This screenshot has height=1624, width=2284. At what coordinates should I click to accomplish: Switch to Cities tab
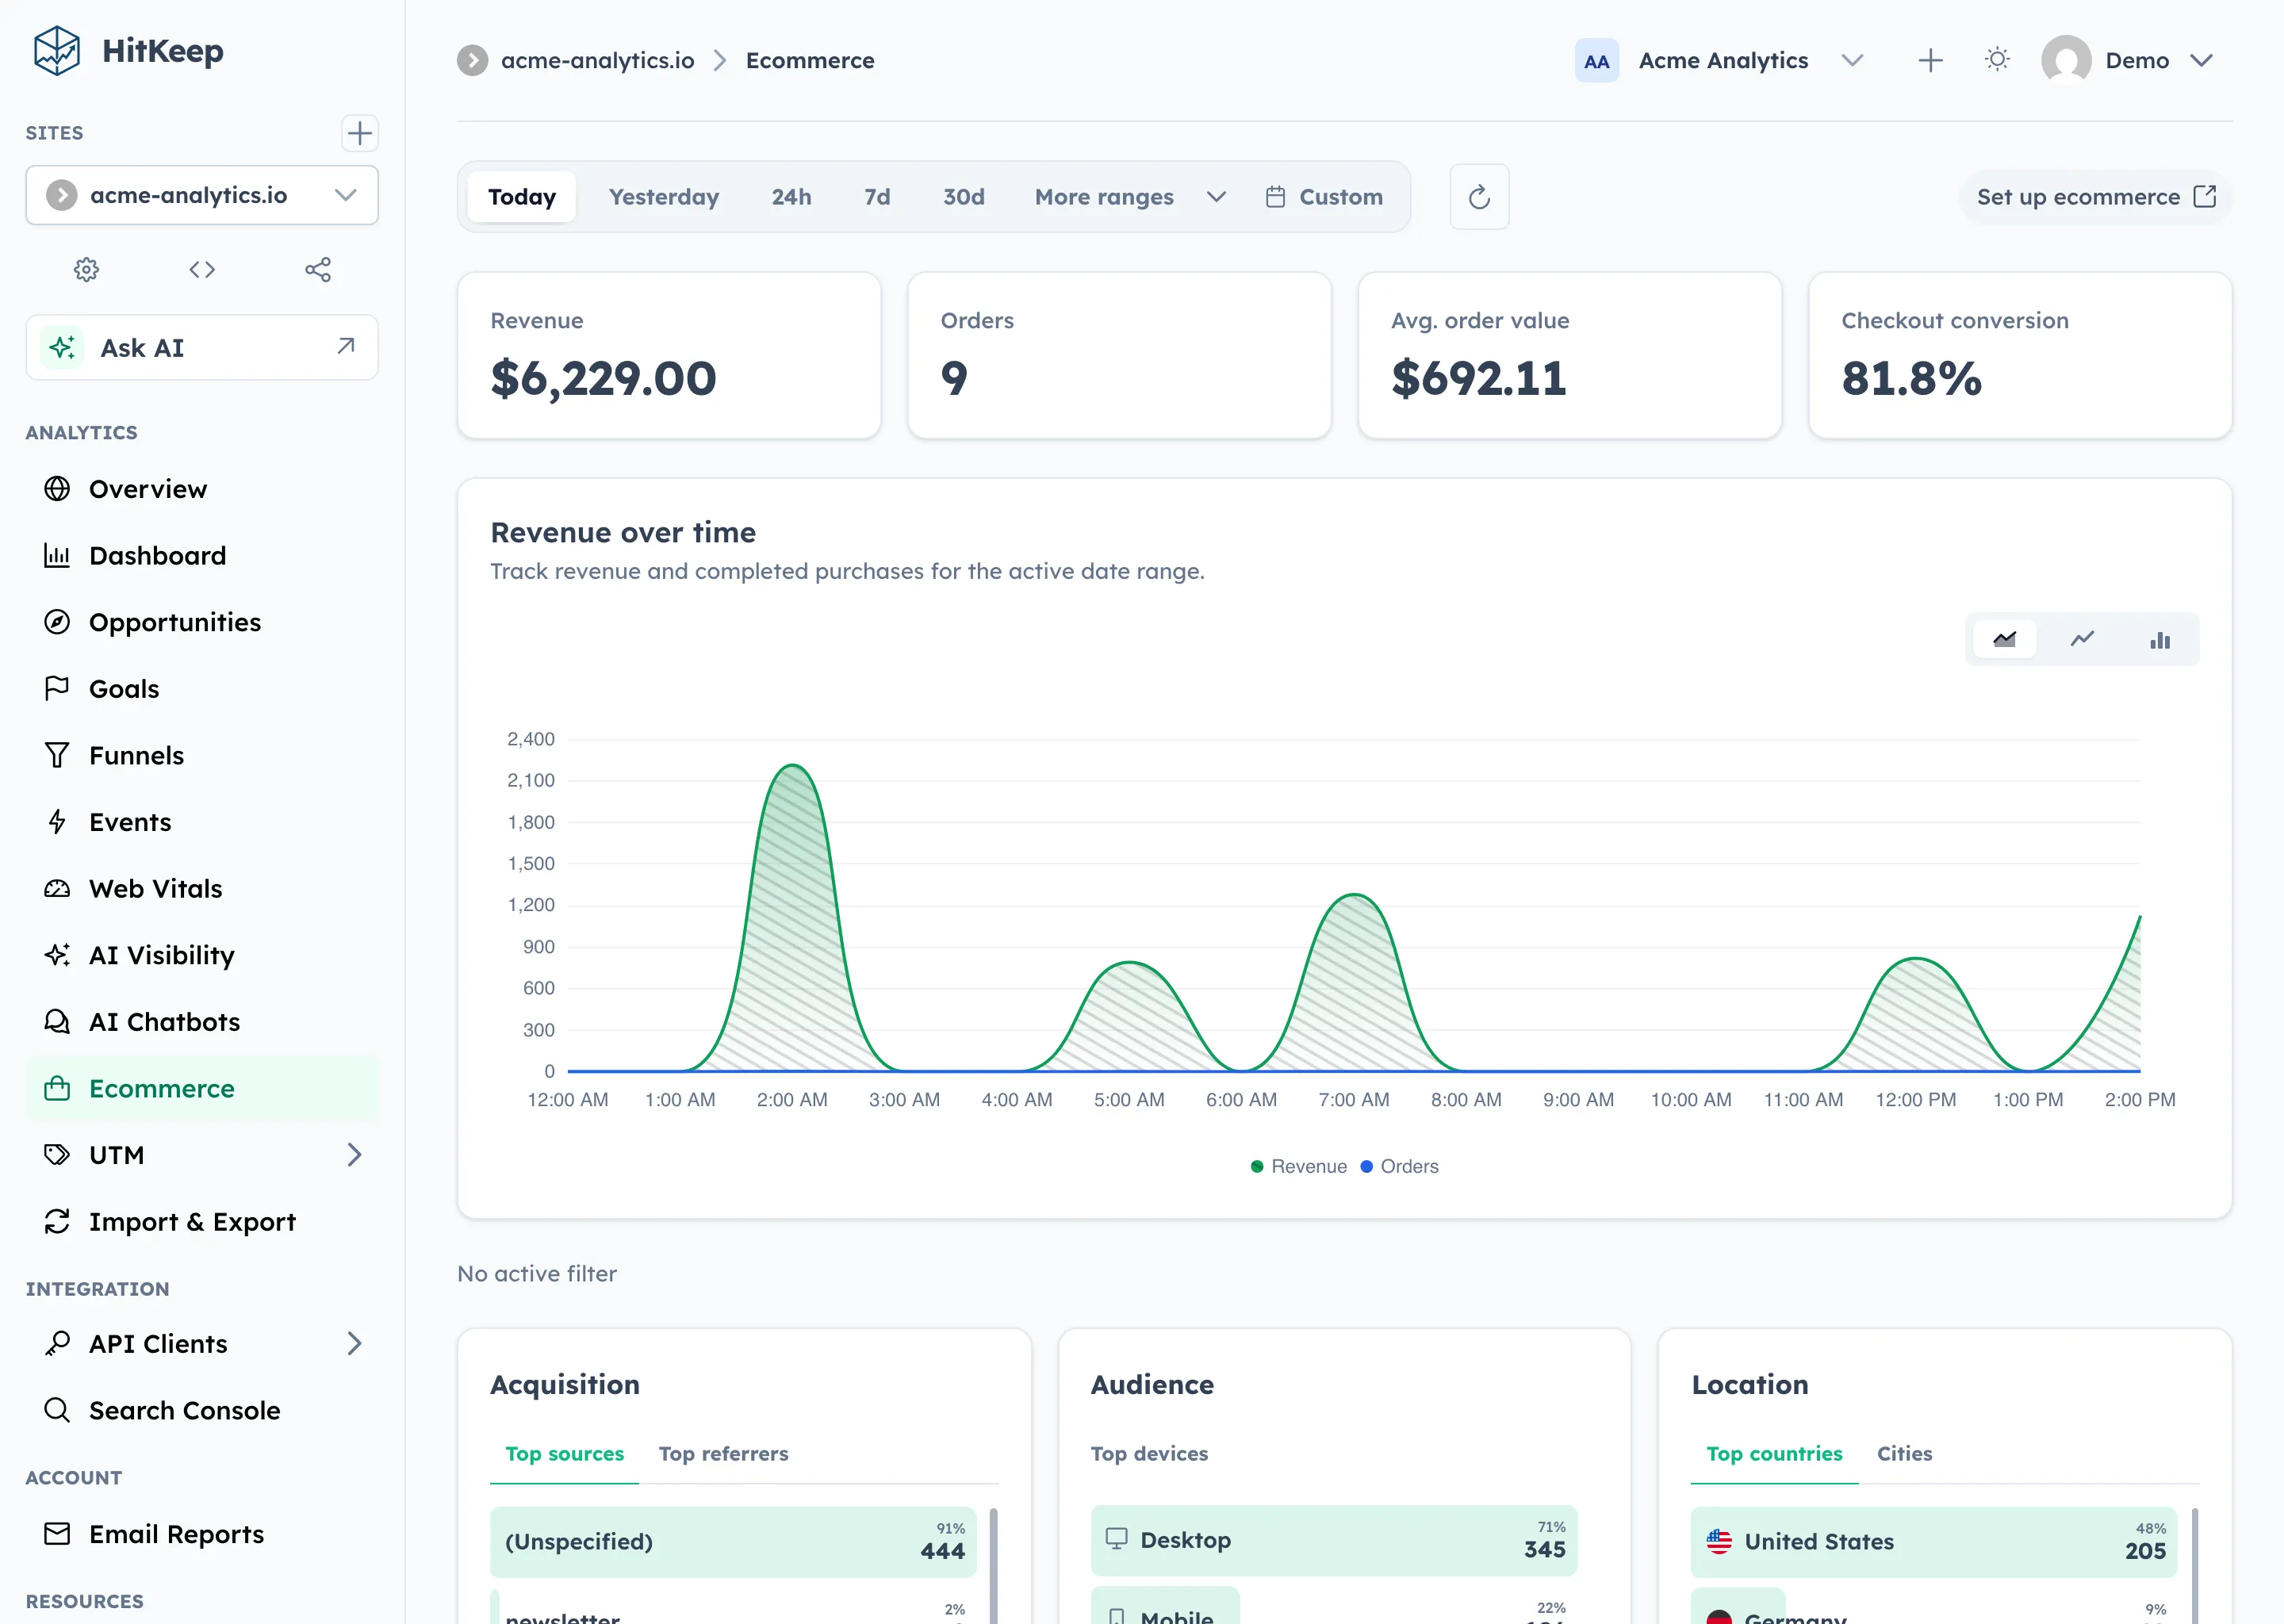(1904, 1453)
